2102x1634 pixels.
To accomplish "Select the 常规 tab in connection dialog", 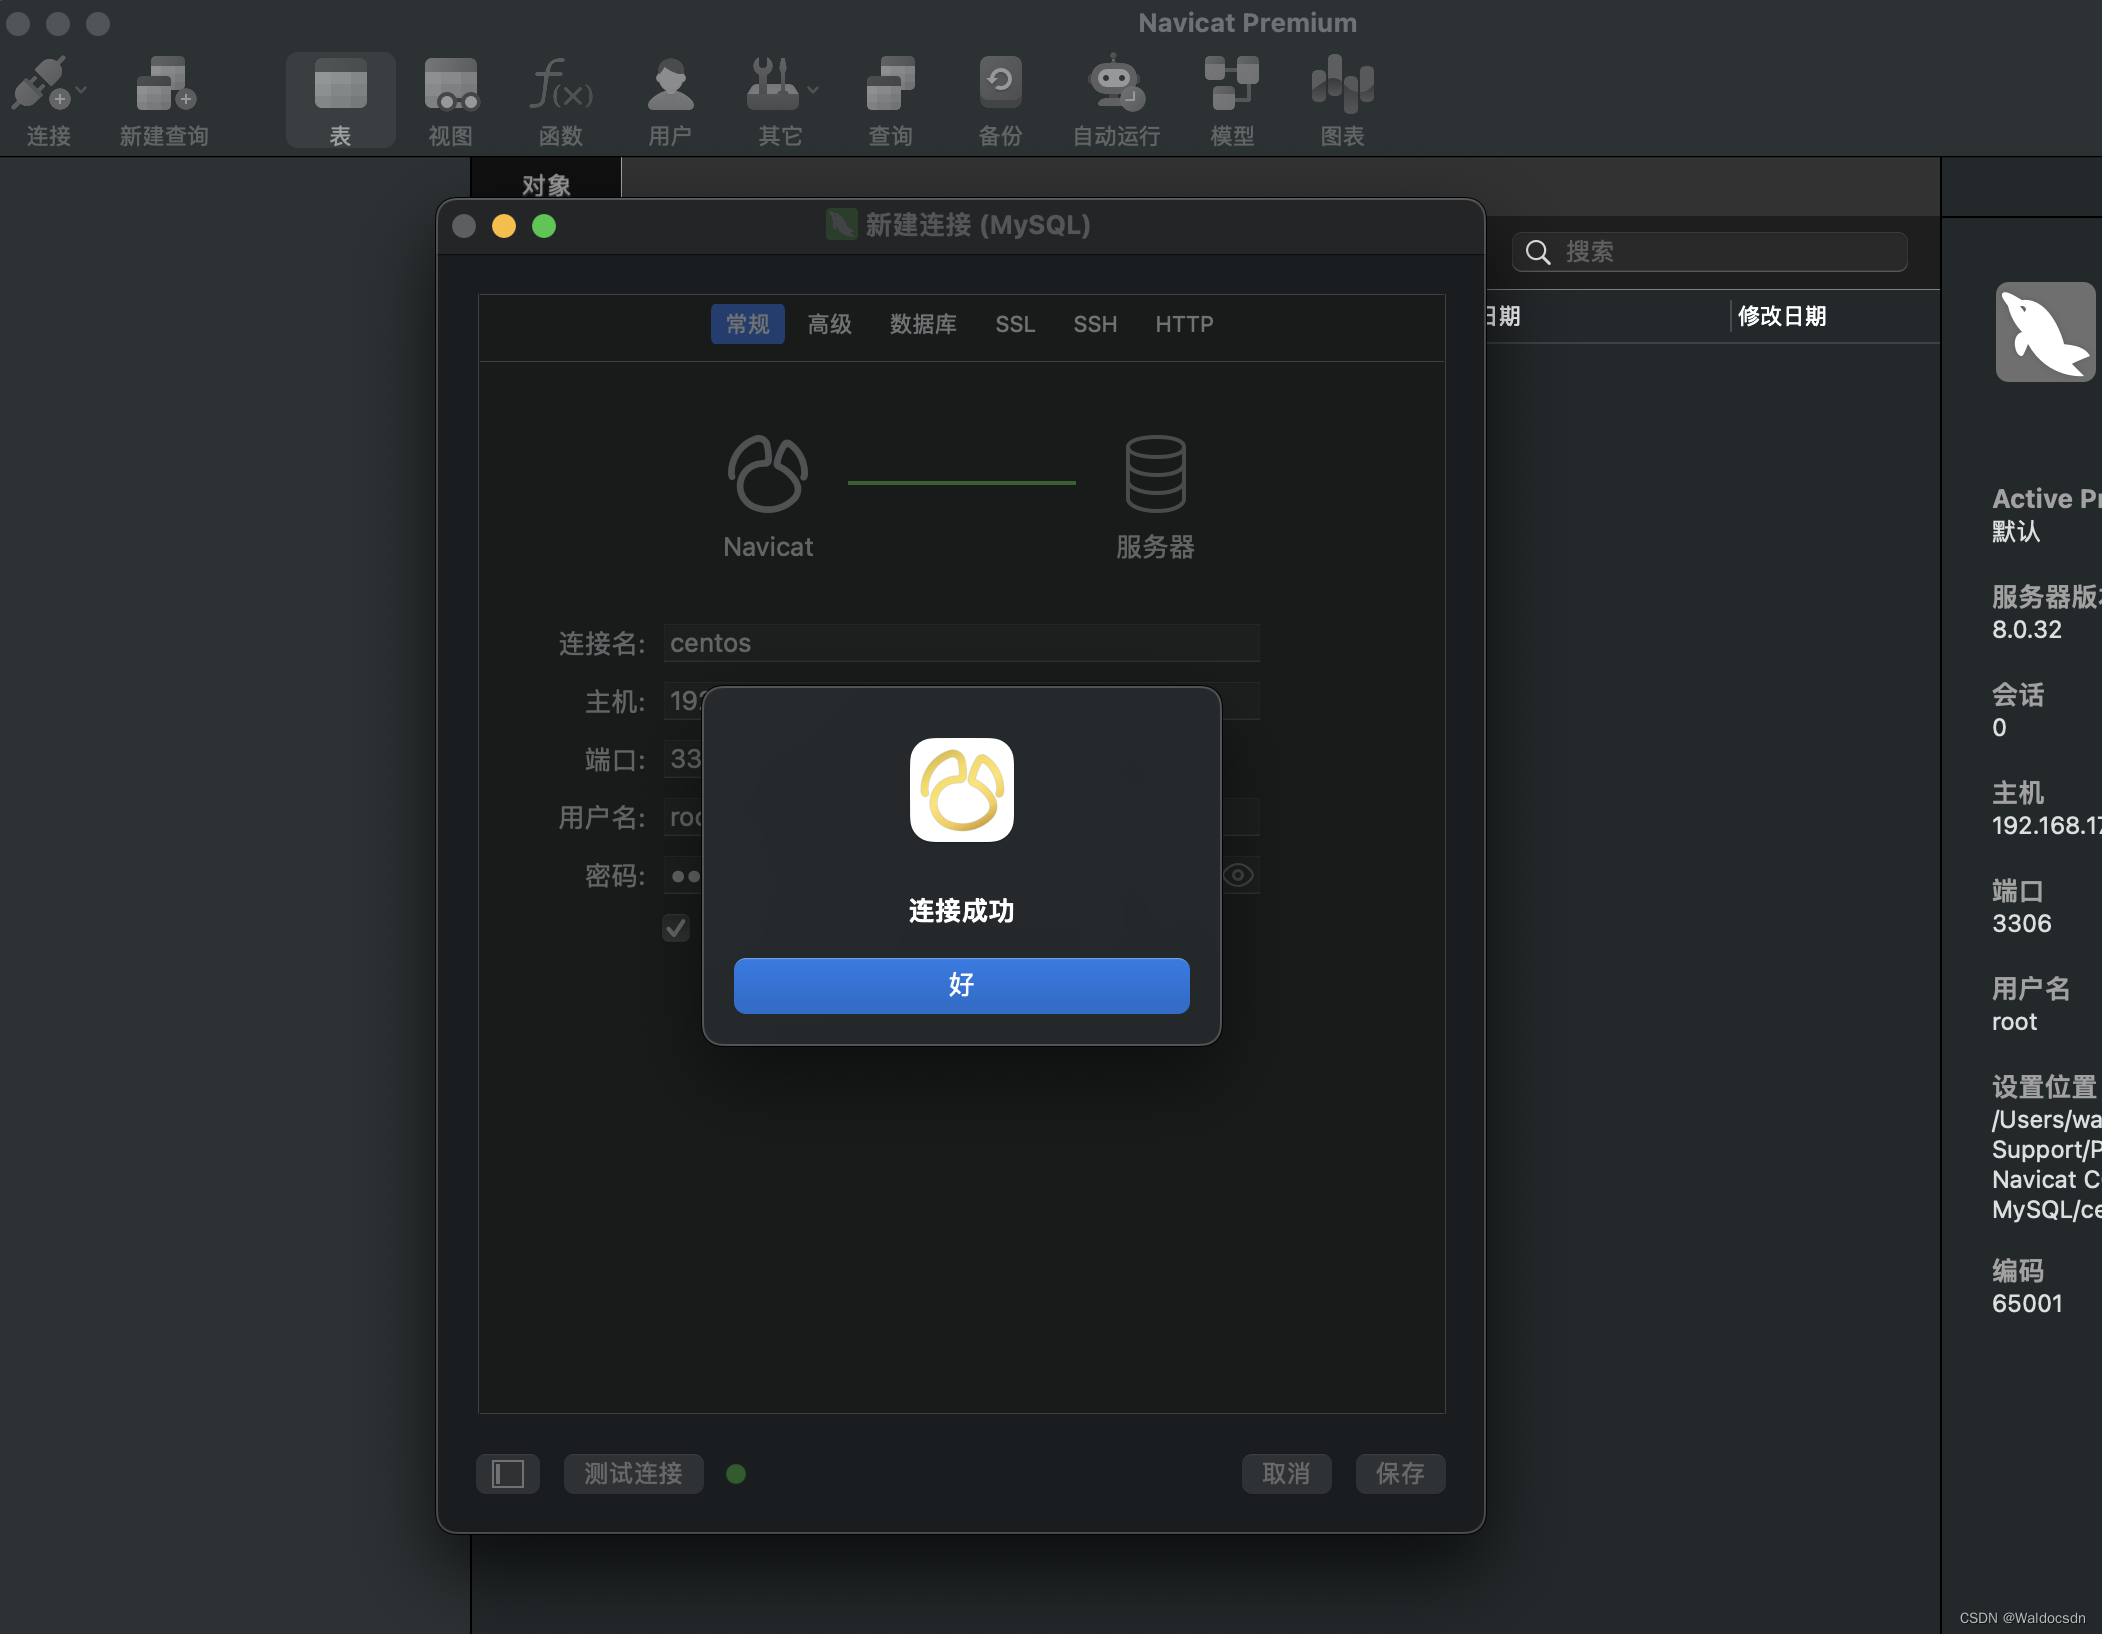I will click(747, 324).
